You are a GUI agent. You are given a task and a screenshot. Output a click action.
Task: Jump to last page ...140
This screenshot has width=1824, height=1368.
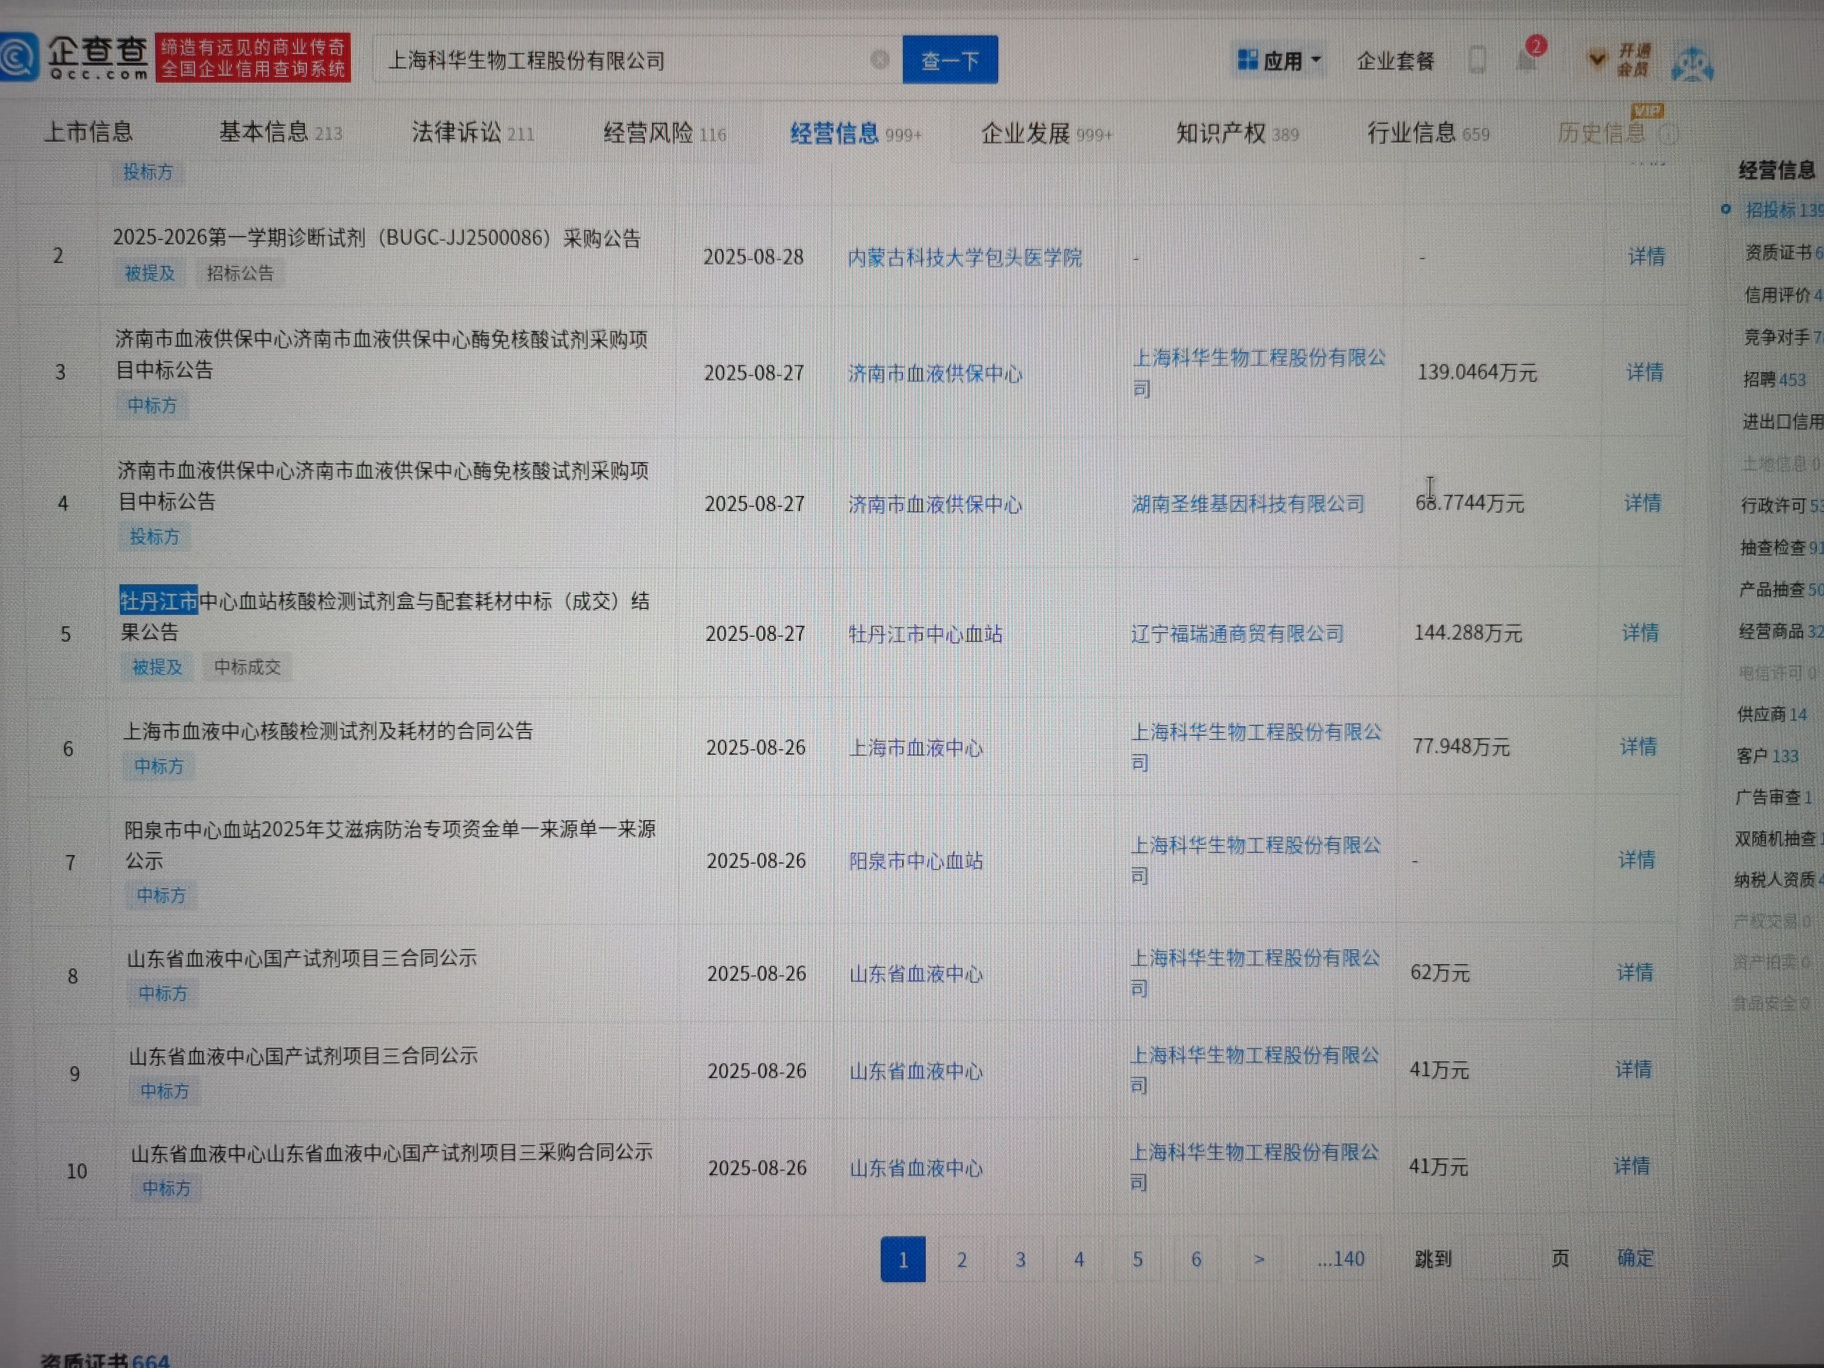pyautogui.click(x=1341, y=1259)
